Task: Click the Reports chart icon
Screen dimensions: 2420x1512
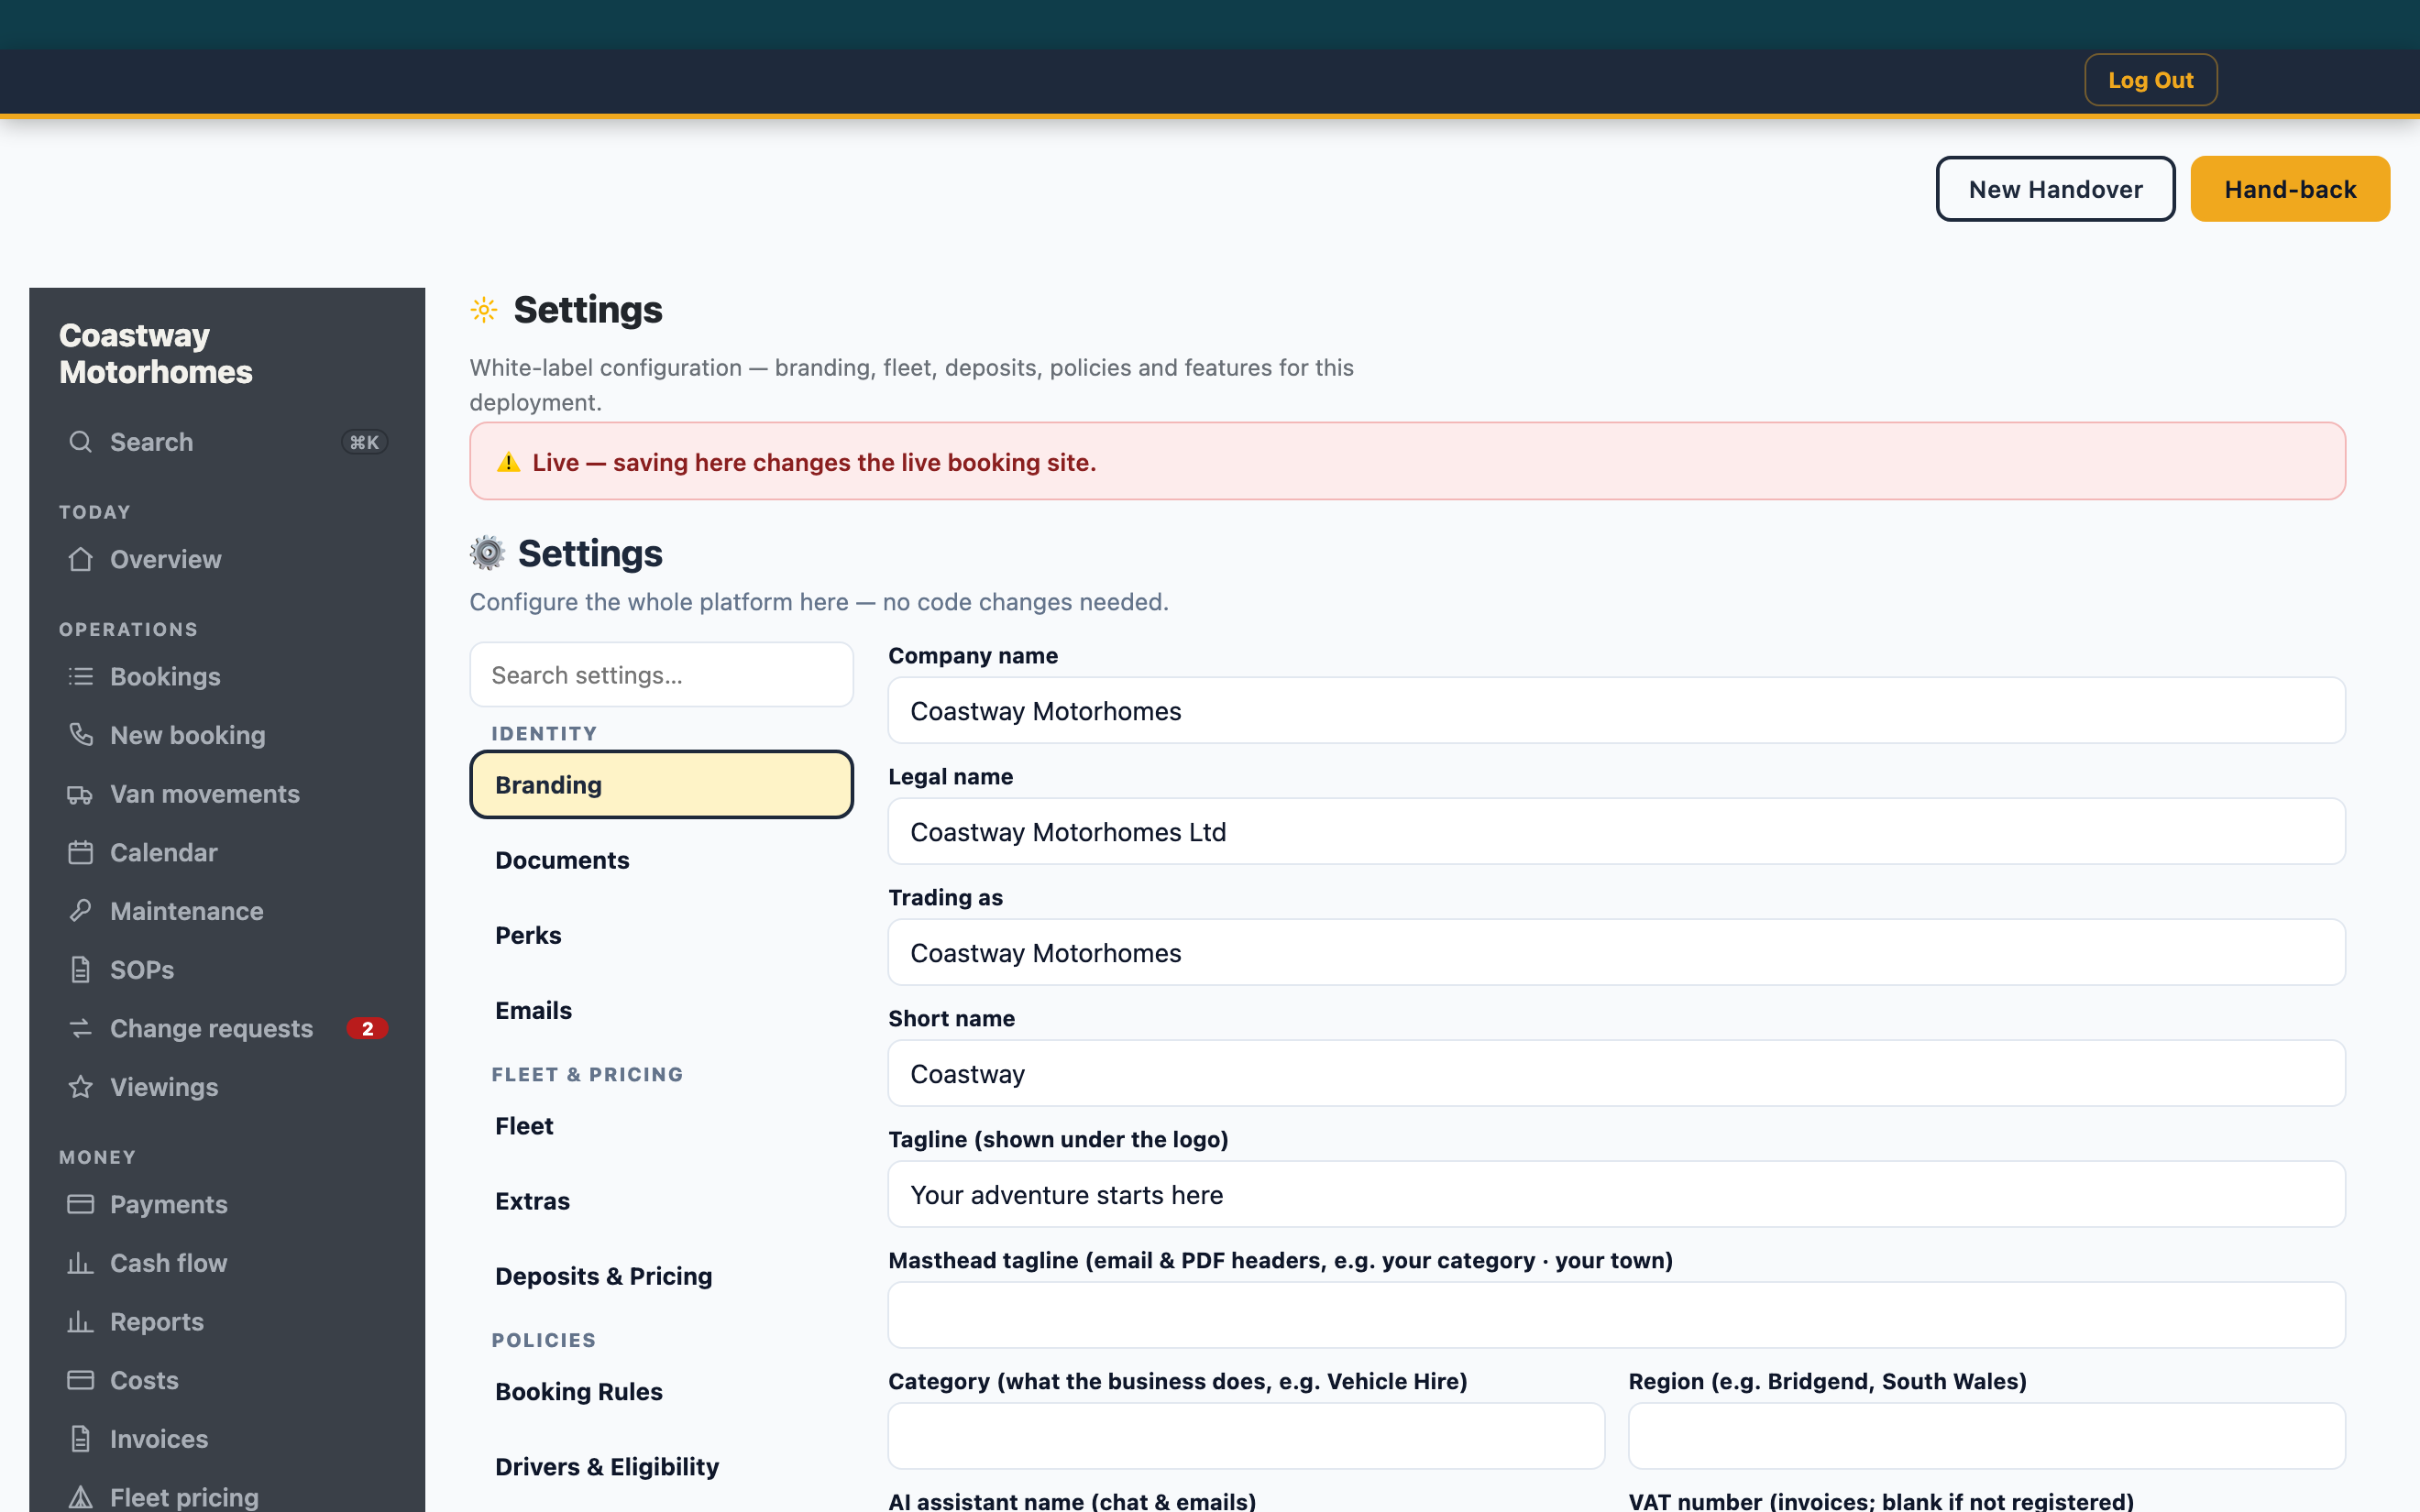Action: pyautogui.click(x=81, y=1322)
